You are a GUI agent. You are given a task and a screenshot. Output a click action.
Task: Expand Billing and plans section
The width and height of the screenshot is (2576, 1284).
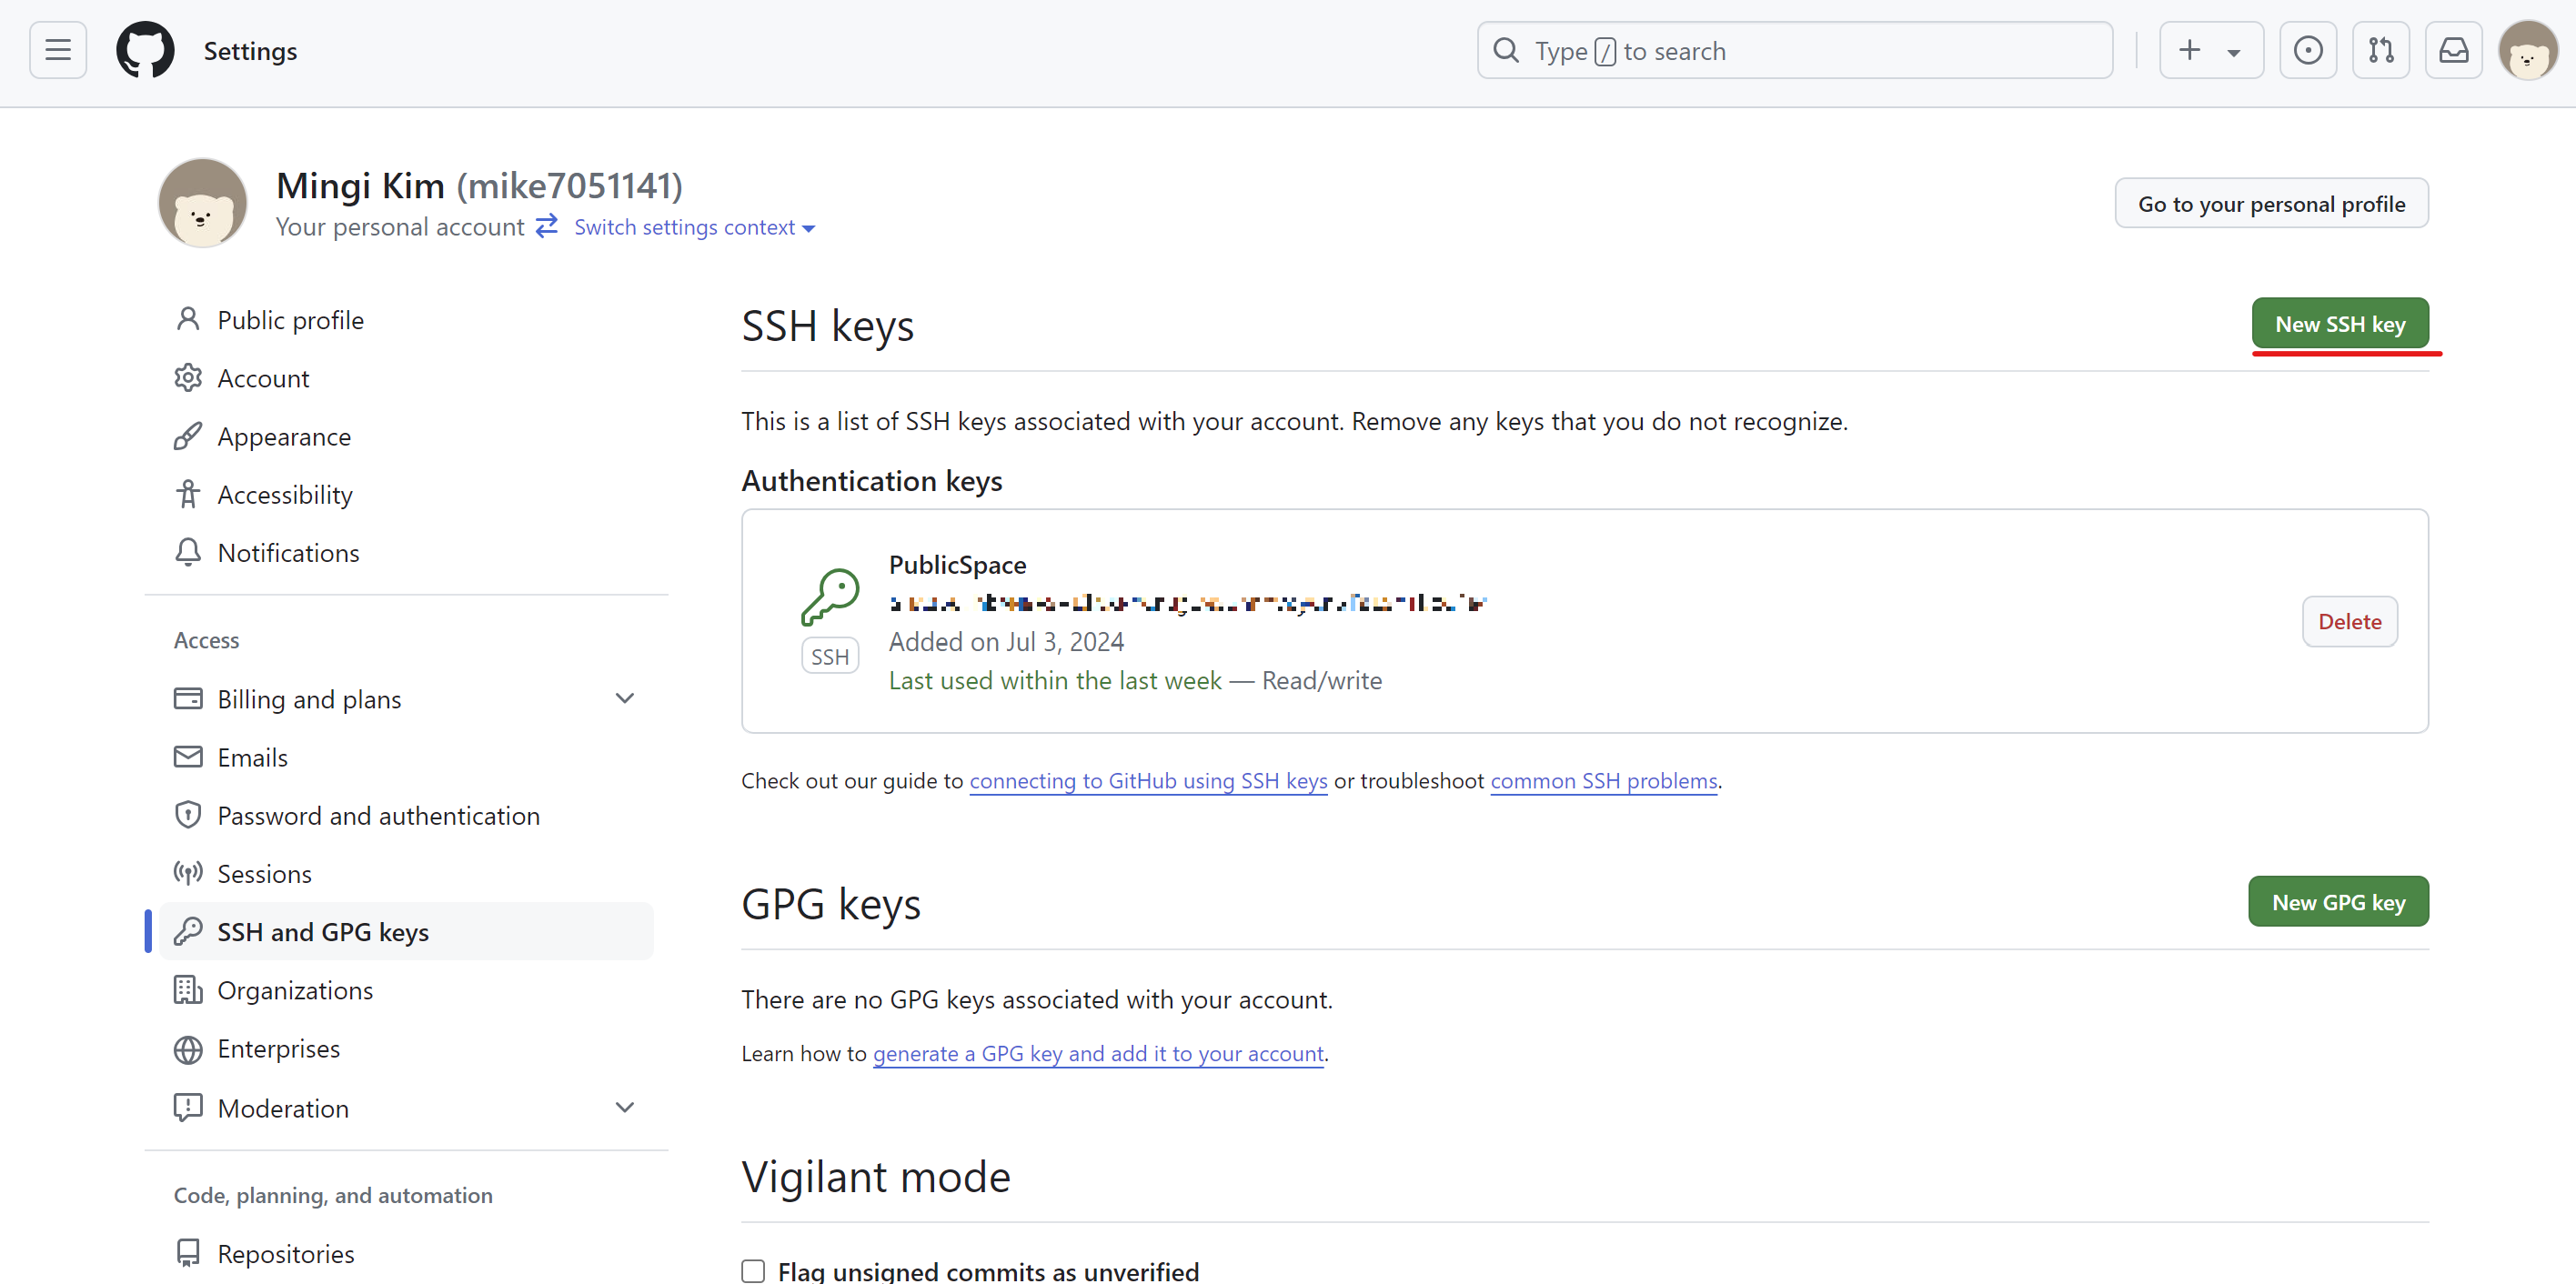624,698
